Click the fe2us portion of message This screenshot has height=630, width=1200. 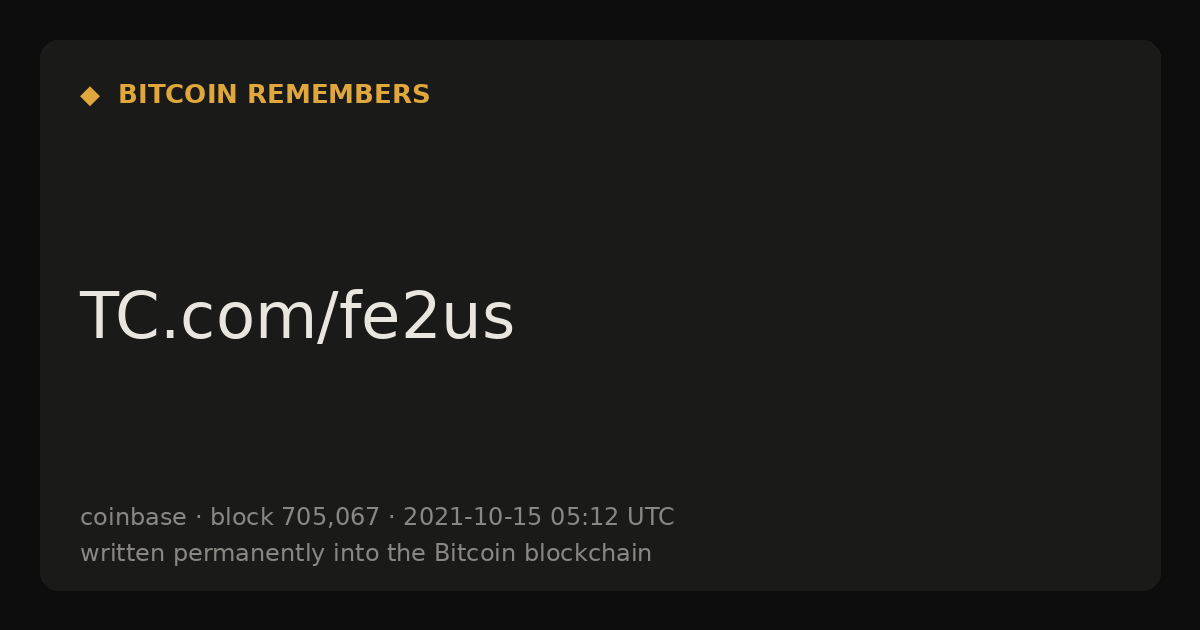[426, 317]
